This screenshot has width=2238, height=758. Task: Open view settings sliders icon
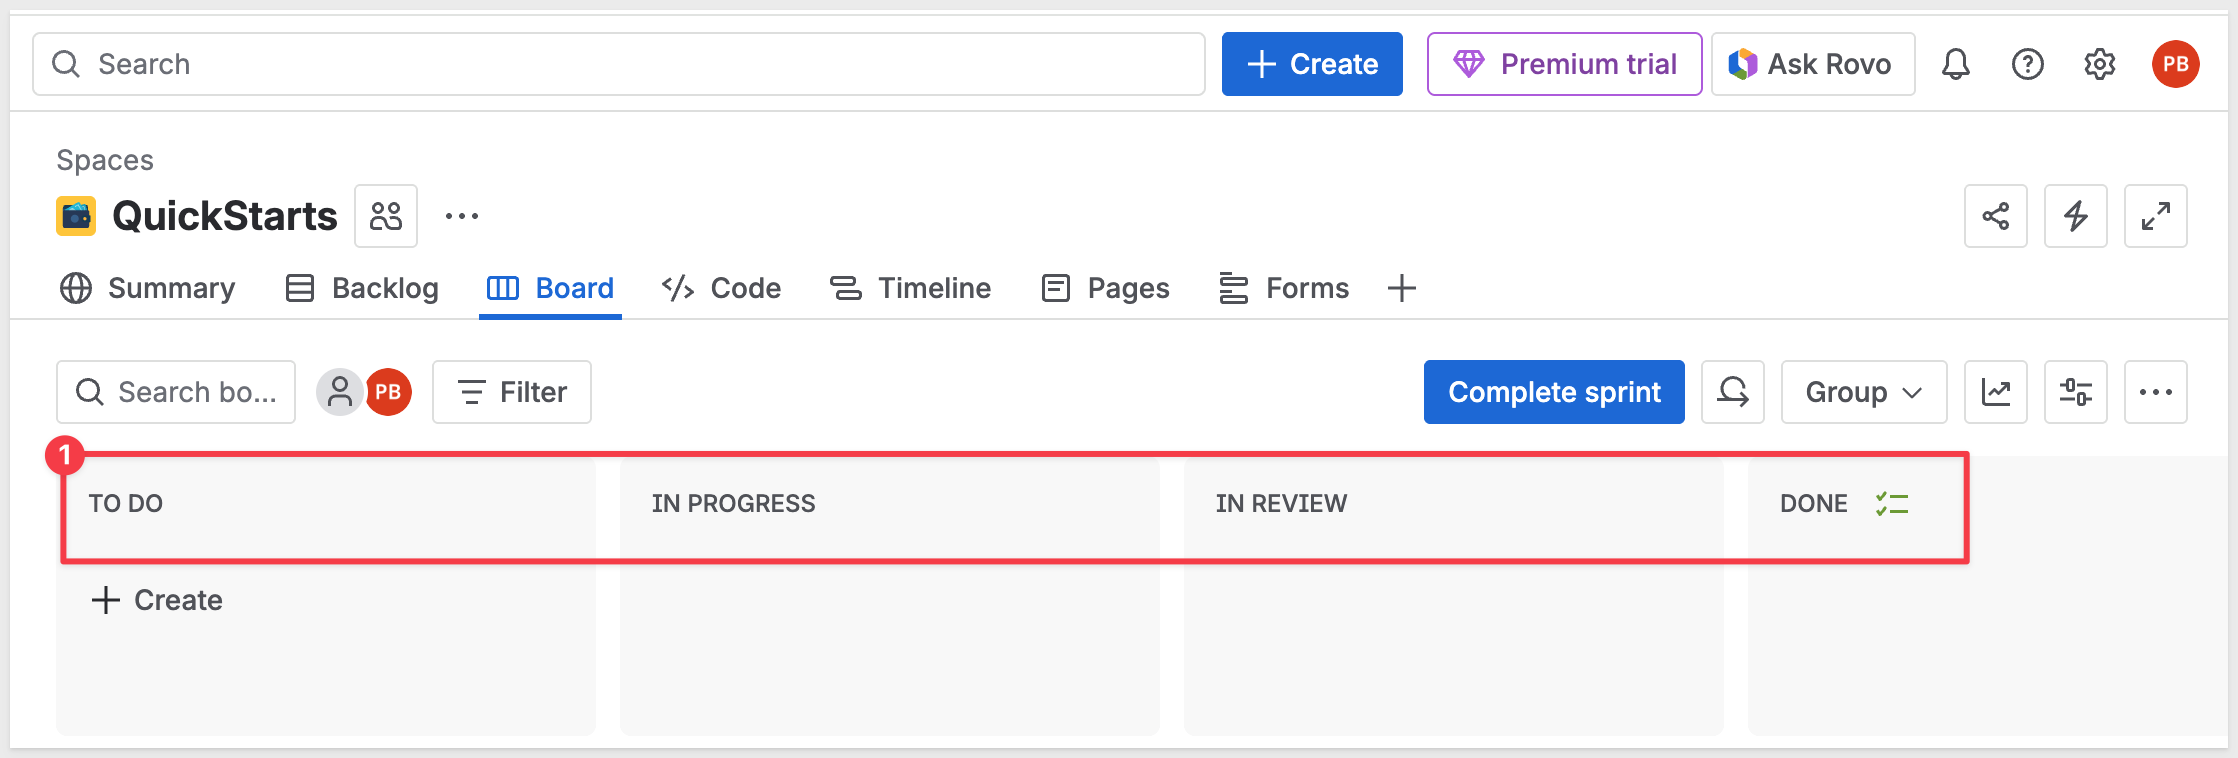click(x=2075, y=392)
